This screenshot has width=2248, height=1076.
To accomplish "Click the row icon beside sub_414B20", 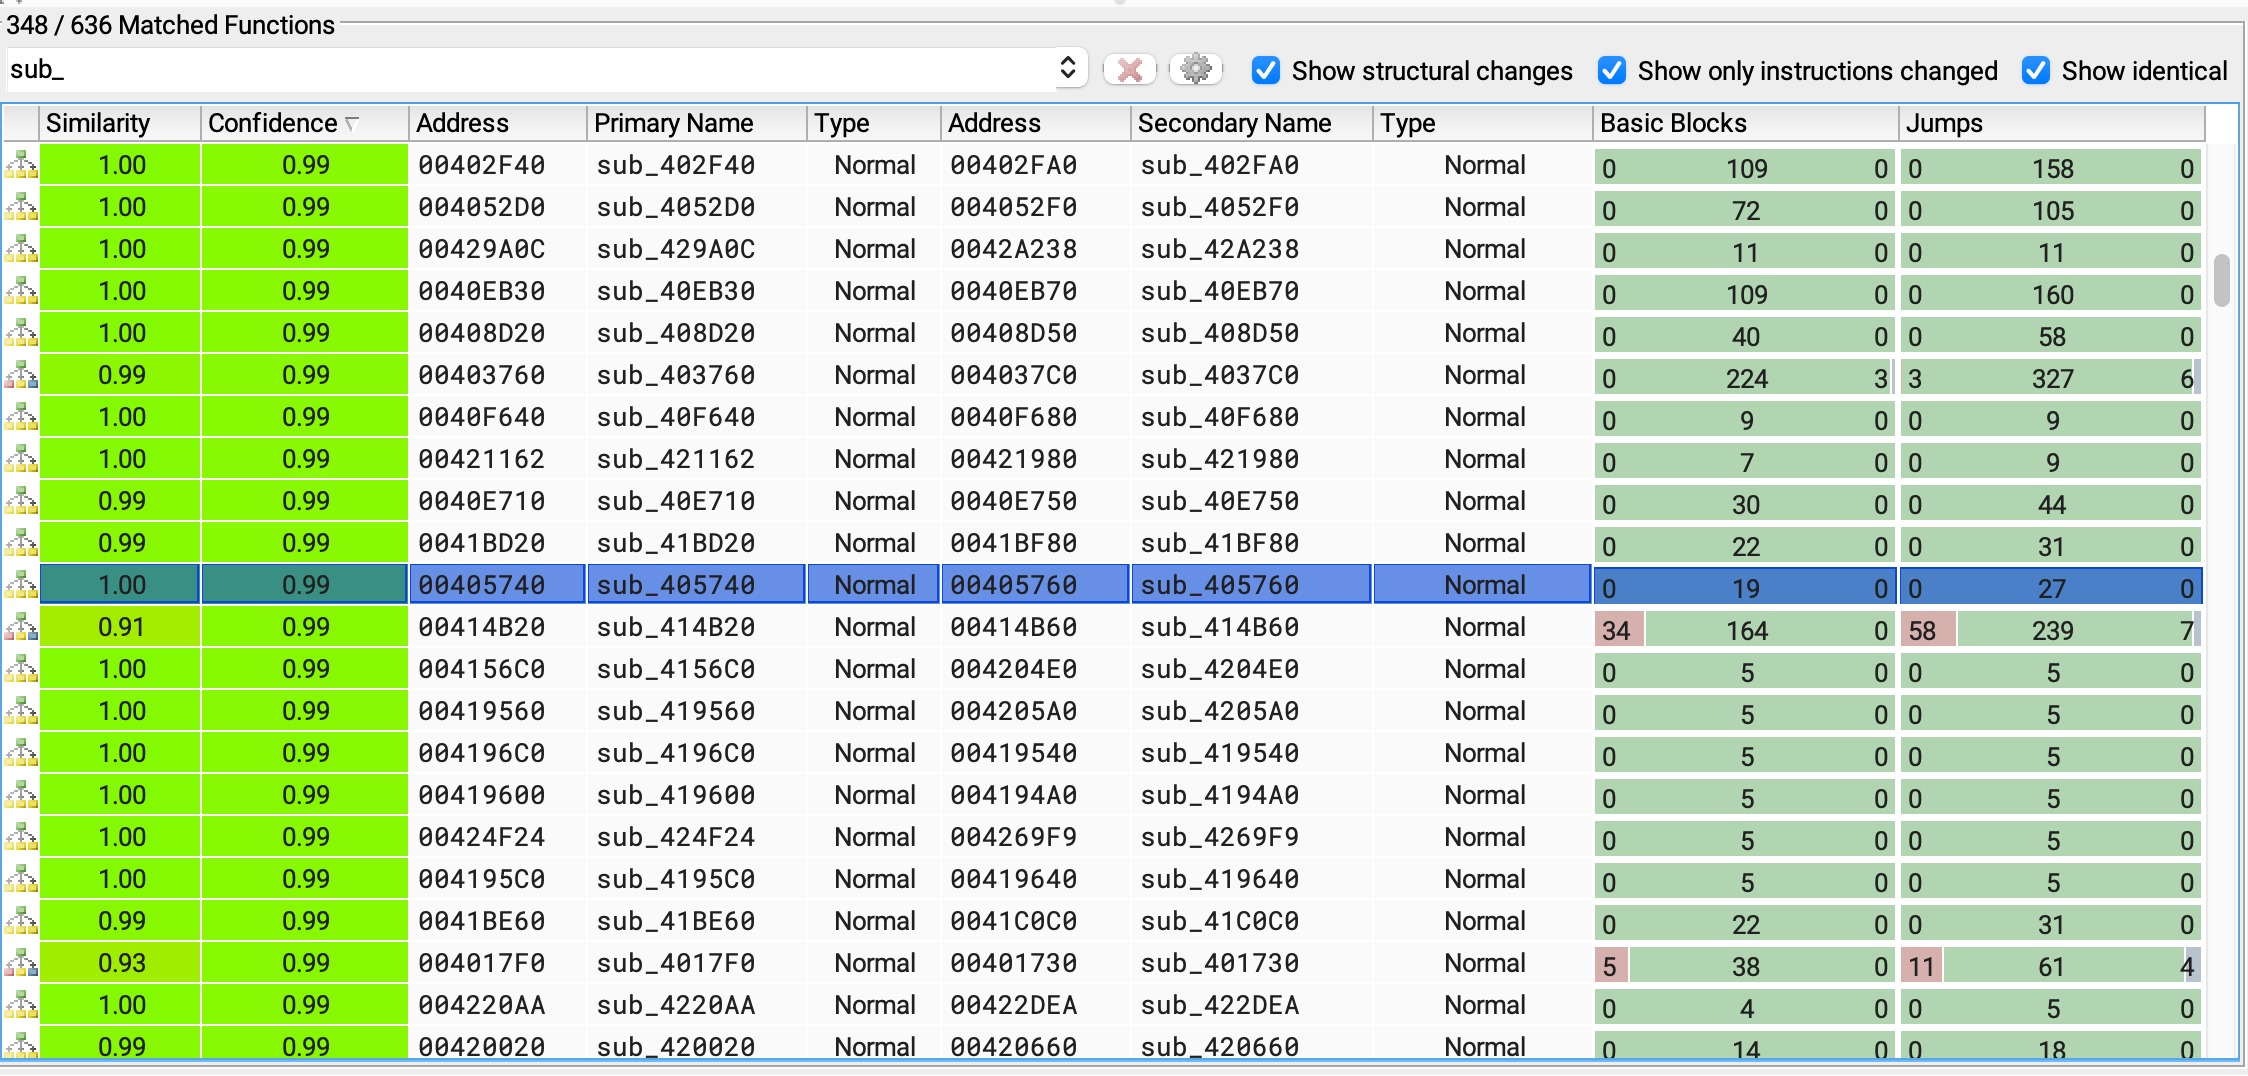I will click(x=21, y=627).
